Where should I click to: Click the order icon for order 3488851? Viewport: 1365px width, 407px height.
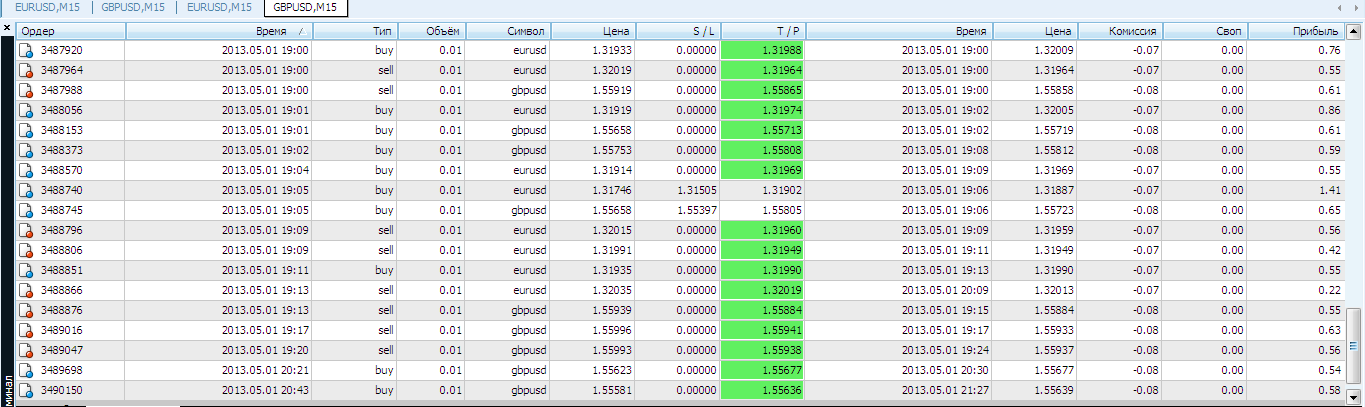tap(28, 270)
